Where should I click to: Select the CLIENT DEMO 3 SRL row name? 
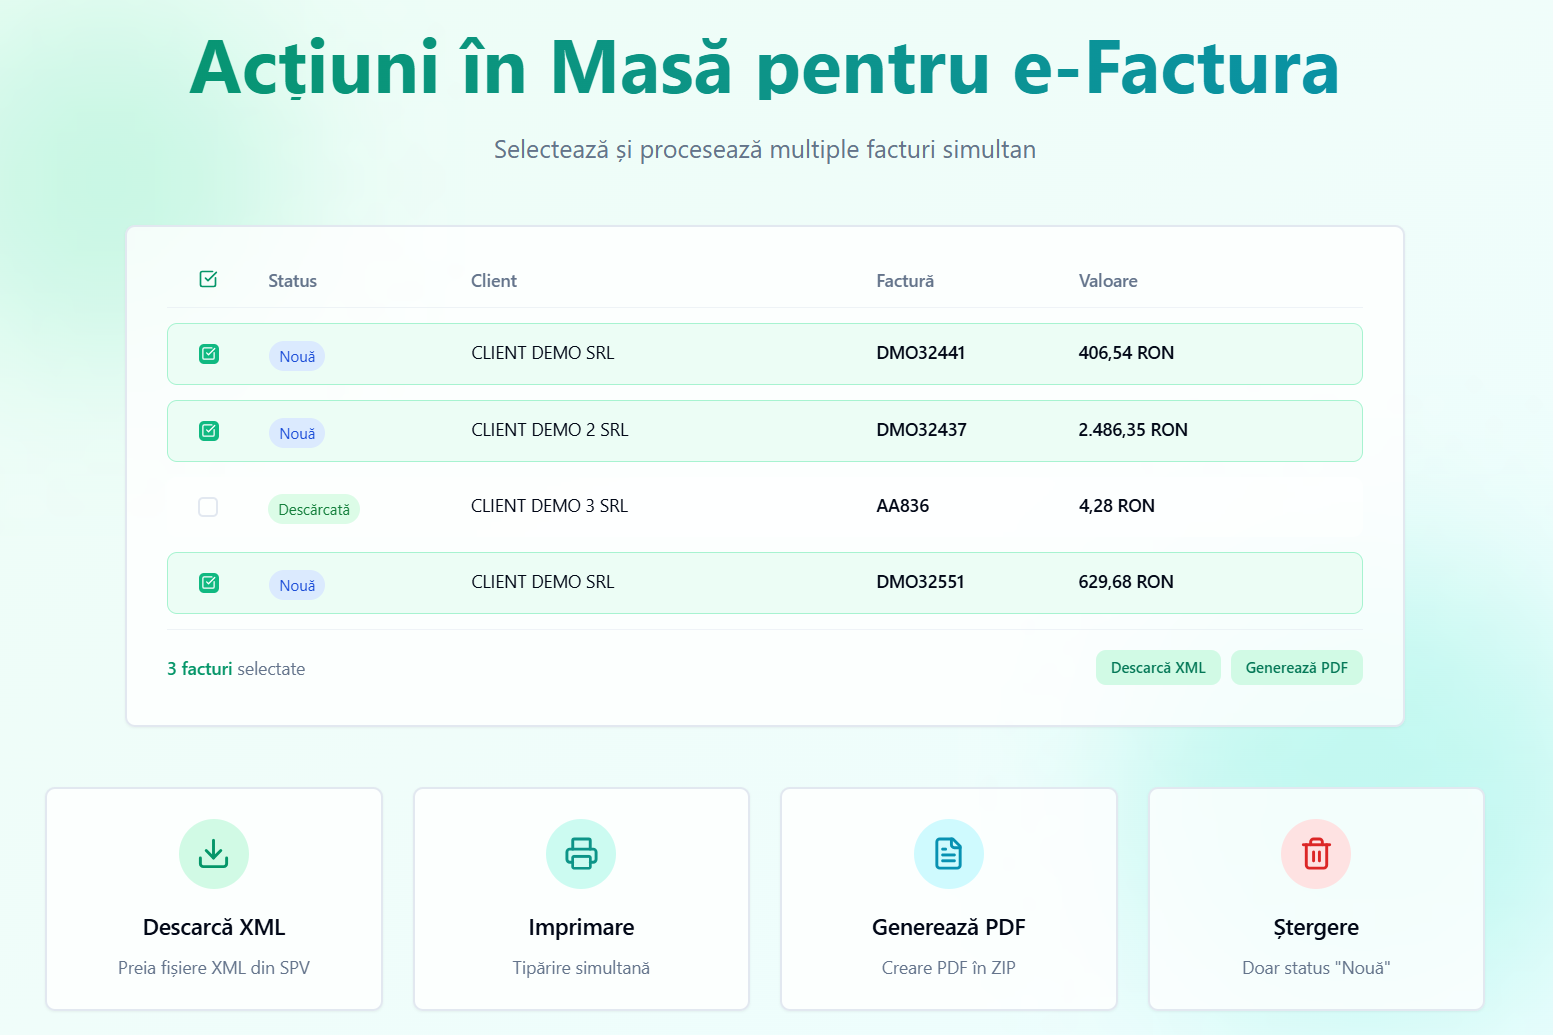coord(549,506)
